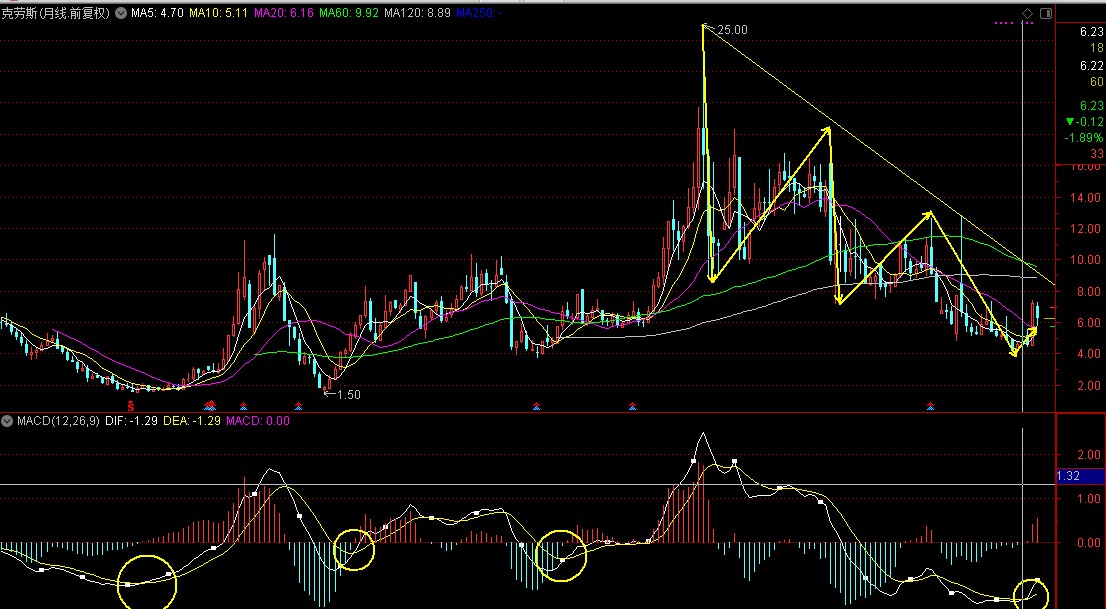Click the 10.00 price axis label

(1086, 260)
